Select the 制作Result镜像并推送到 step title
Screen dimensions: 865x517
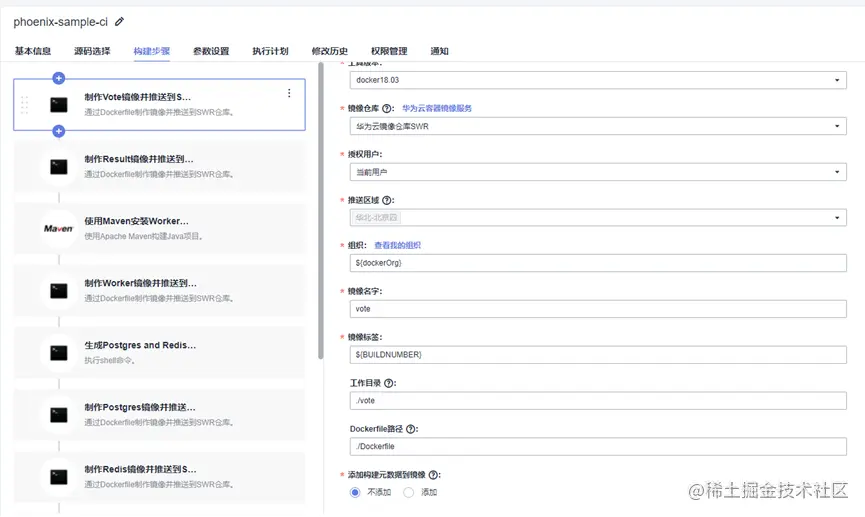[139, 159]
